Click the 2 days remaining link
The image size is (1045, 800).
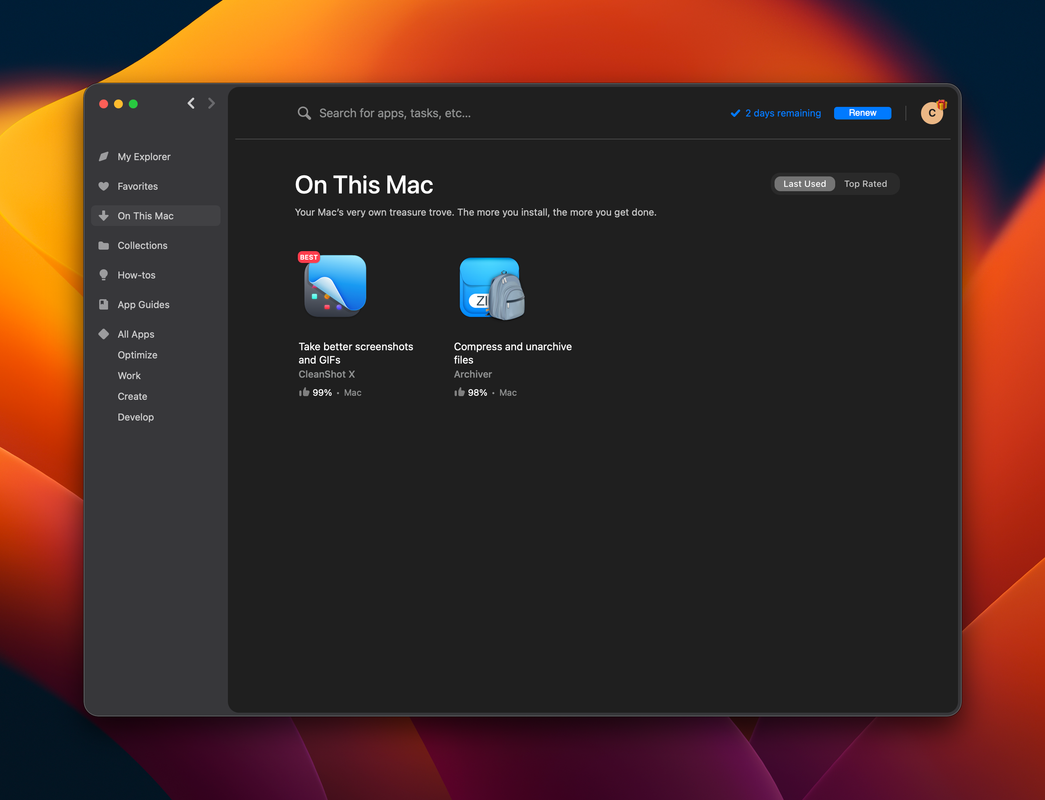pos(783,113)
